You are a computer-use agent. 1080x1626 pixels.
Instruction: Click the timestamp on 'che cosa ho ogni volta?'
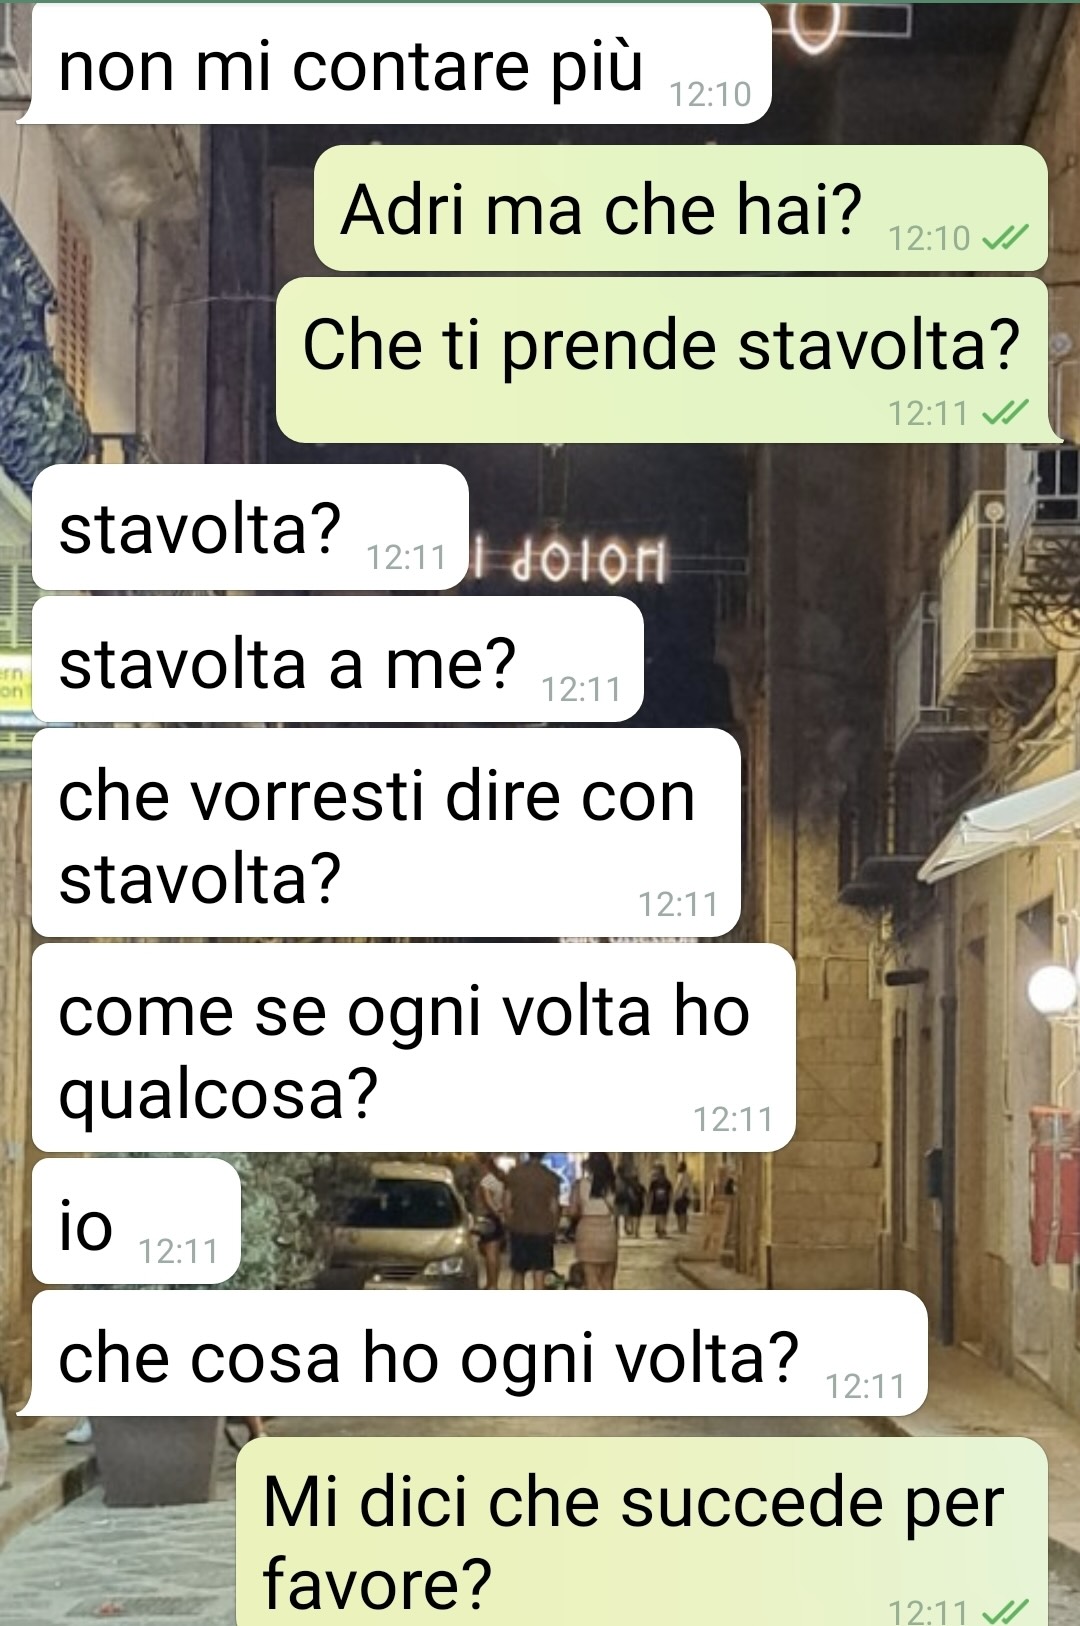click(x=865, y=1386)
